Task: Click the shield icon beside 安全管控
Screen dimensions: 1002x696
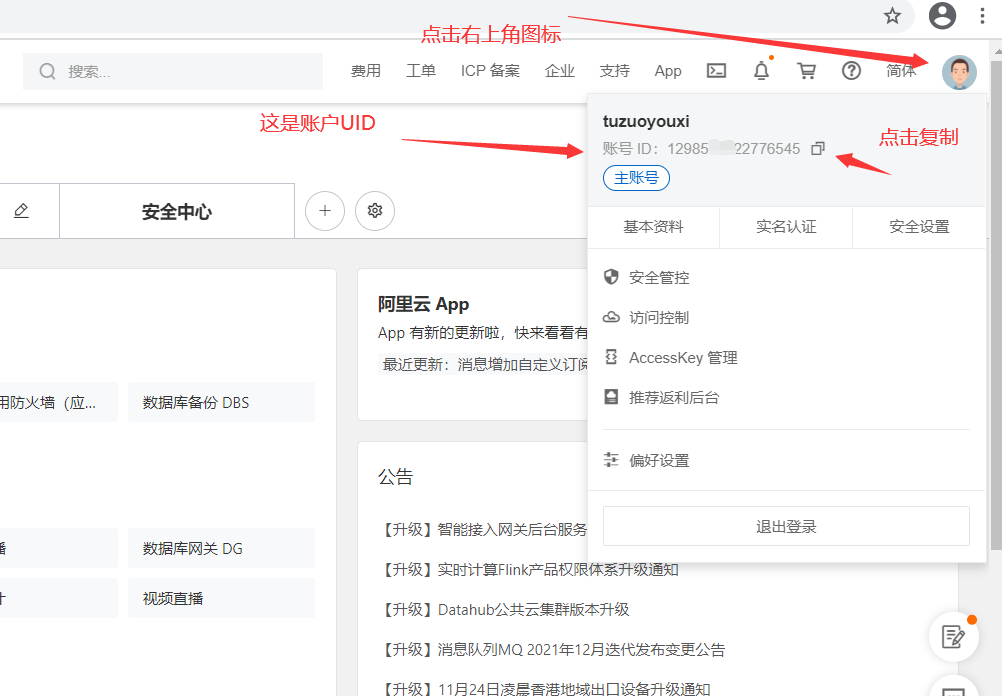Action: (x=611, y=277)
